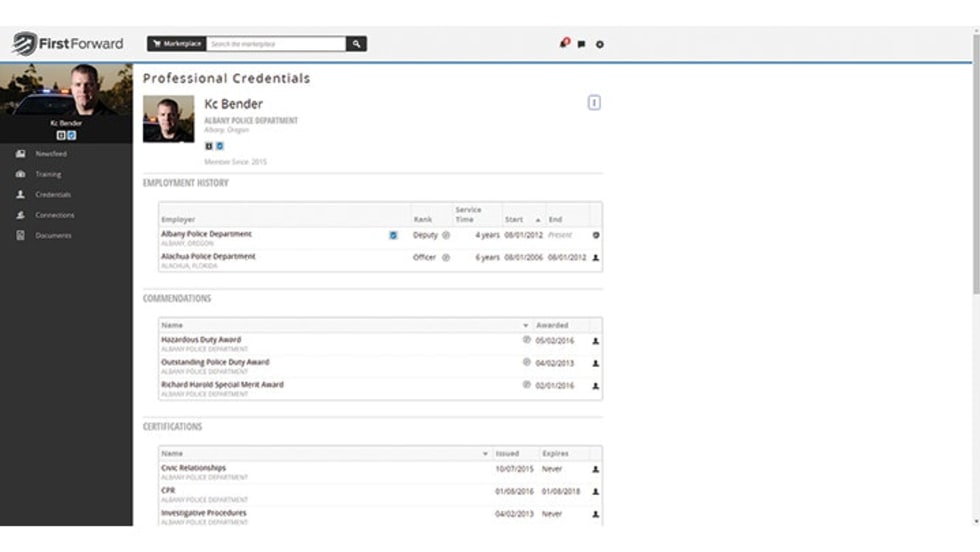Open Connections in the sidebar
Viewport: 980px width, 552px height.
(54, 215)
